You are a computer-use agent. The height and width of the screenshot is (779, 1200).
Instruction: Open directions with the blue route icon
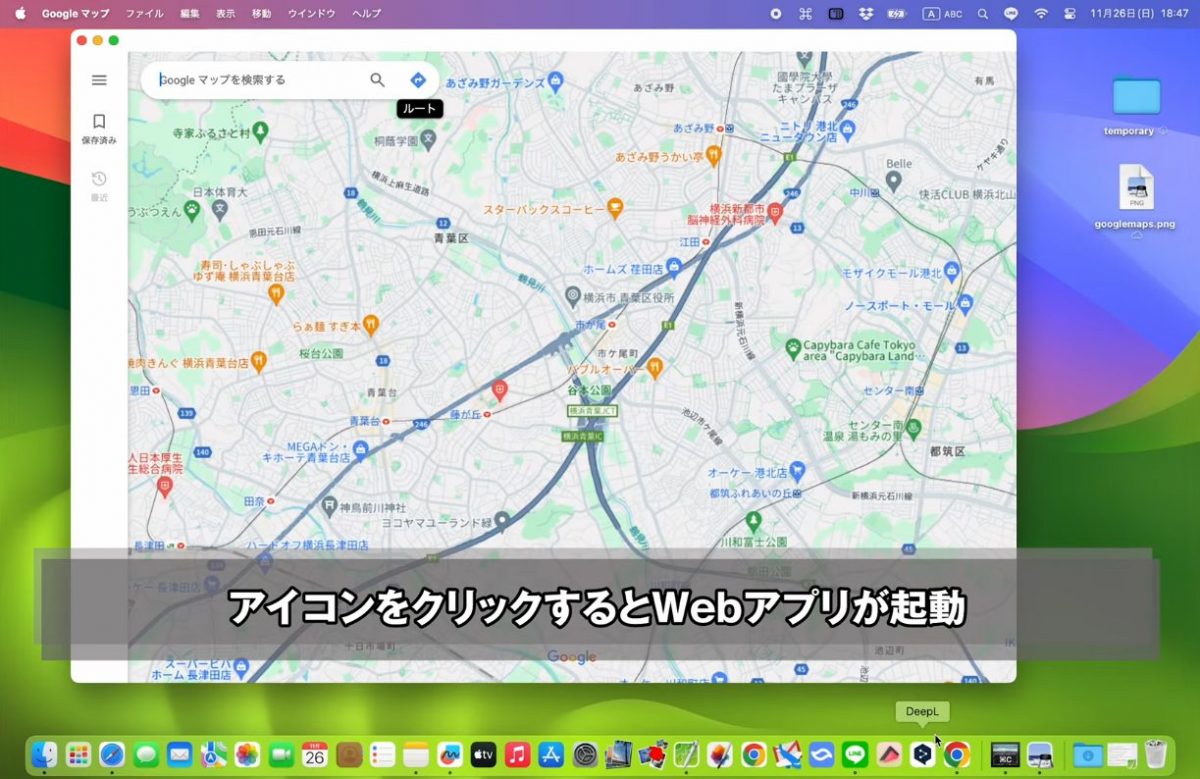click(x=418, y=80)
